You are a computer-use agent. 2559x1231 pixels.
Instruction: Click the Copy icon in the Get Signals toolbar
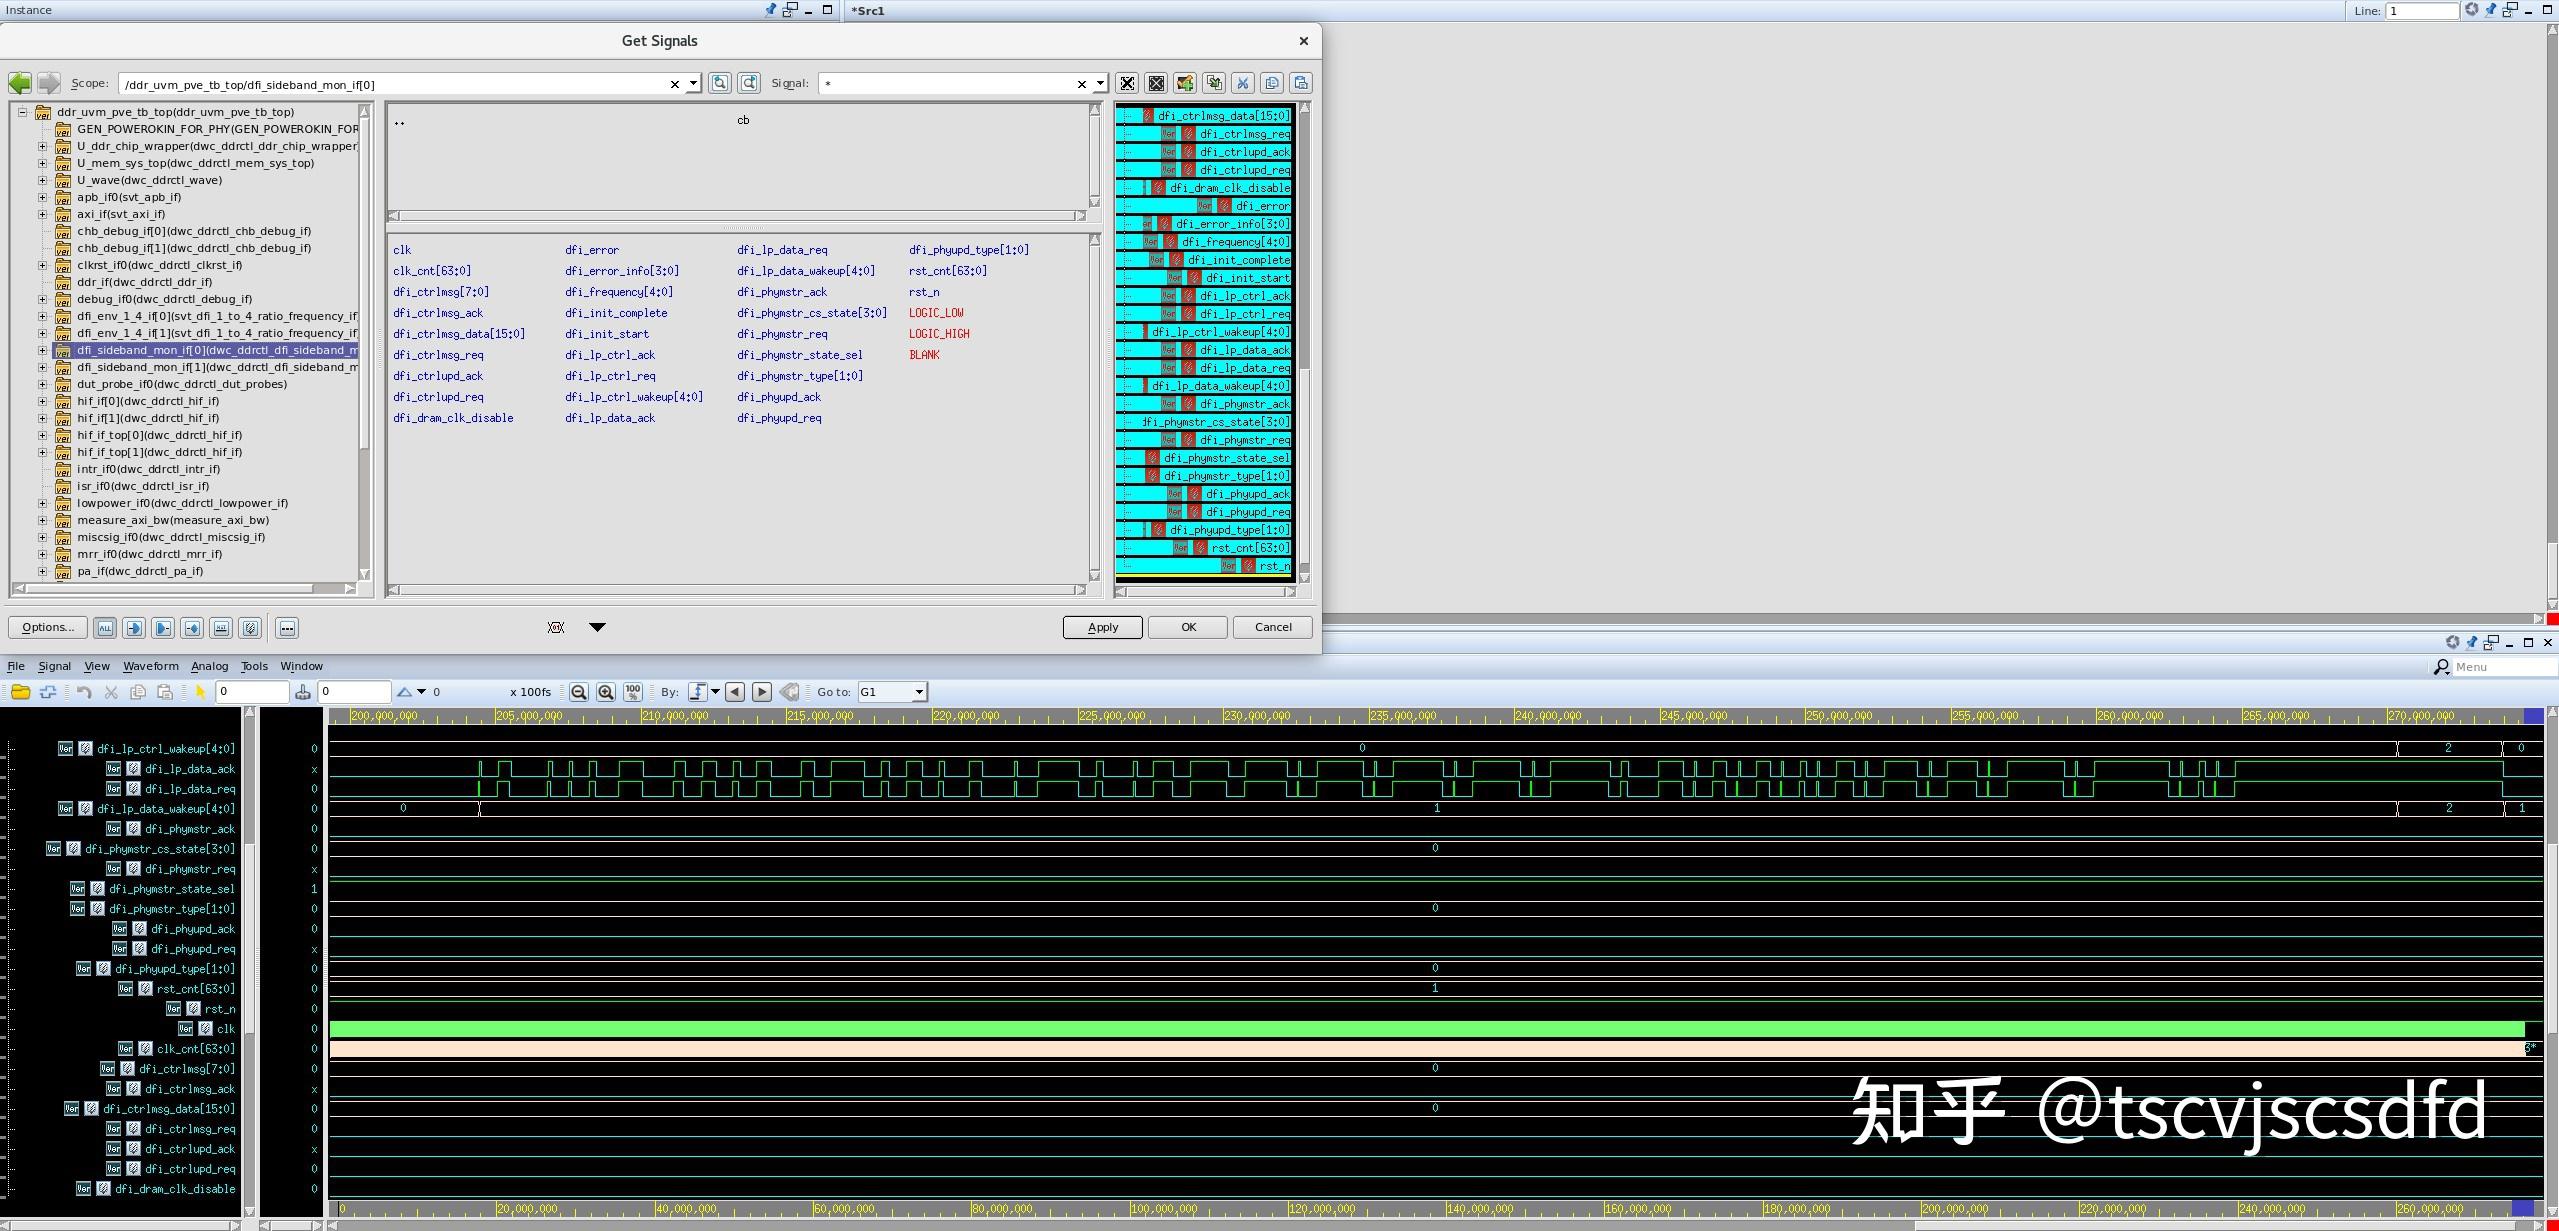[x=1272, y=83]
